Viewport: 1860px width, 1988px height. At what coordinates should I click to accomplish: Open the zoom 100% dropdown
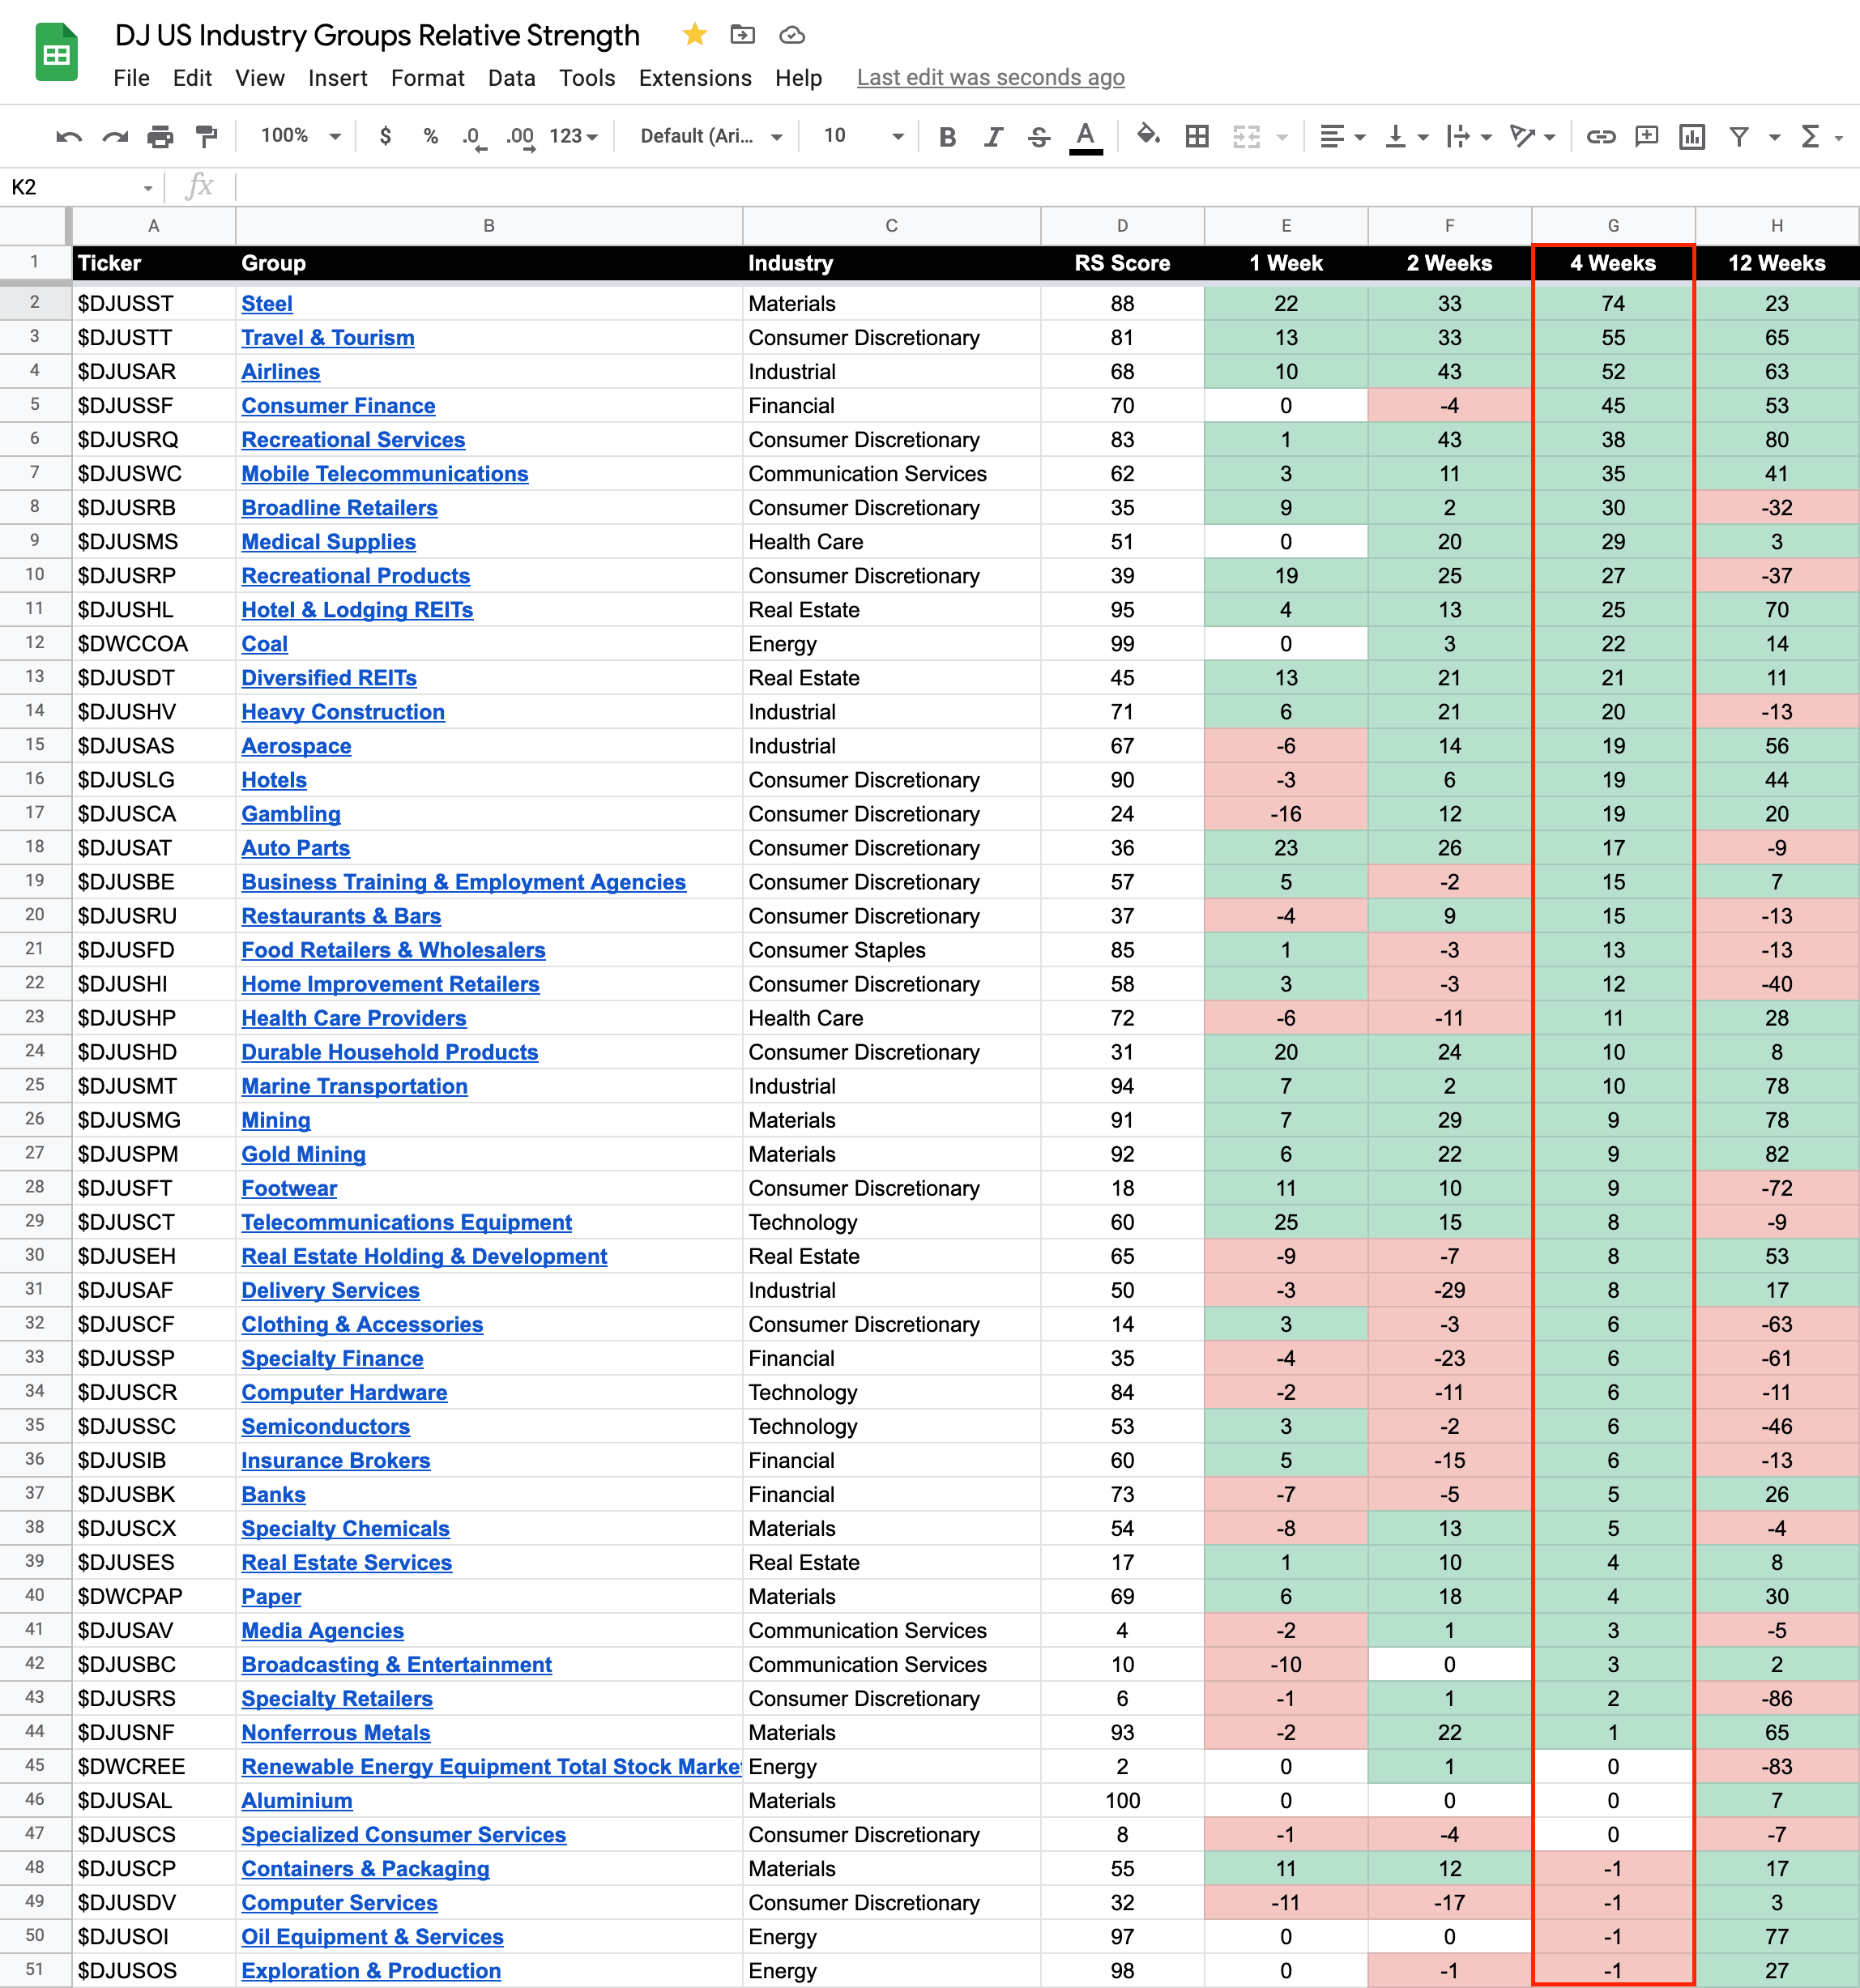[300, 136]
